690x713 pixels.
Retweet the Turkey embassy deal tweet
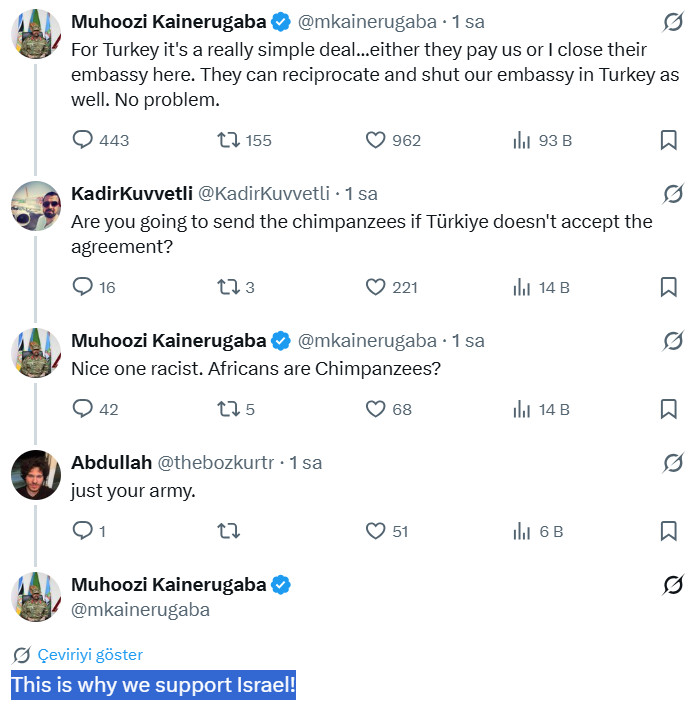coord(228,141)
